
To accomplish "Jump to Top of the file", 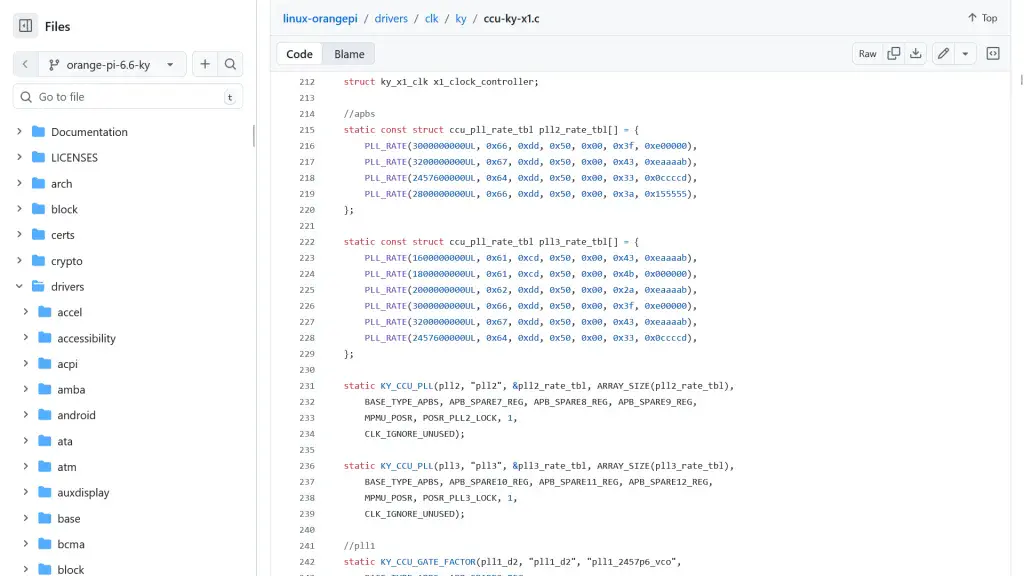I will coord(982,18).
